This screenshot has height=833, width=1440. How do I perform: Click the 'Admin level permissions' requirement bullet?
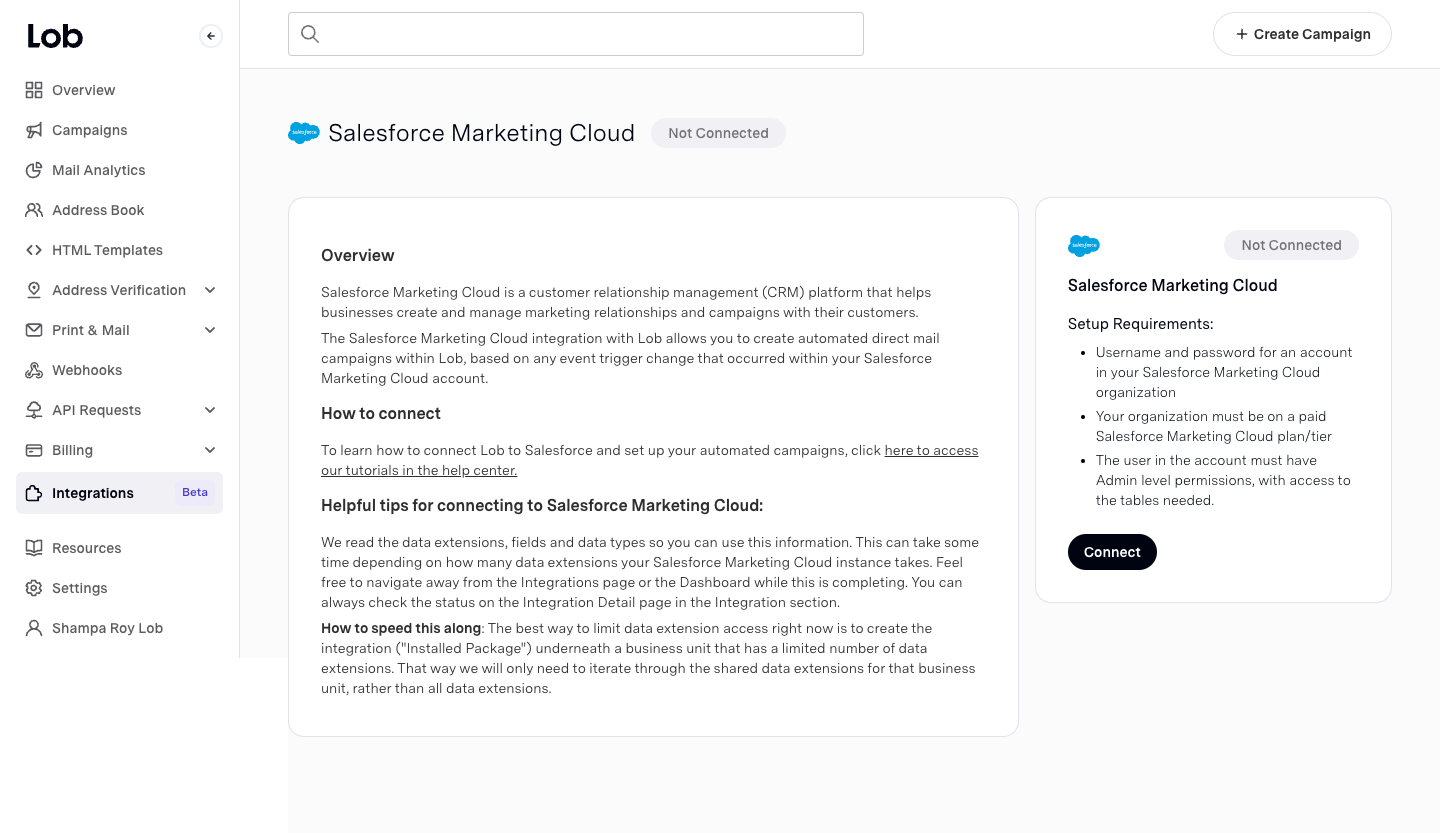tap(1223, 480)
